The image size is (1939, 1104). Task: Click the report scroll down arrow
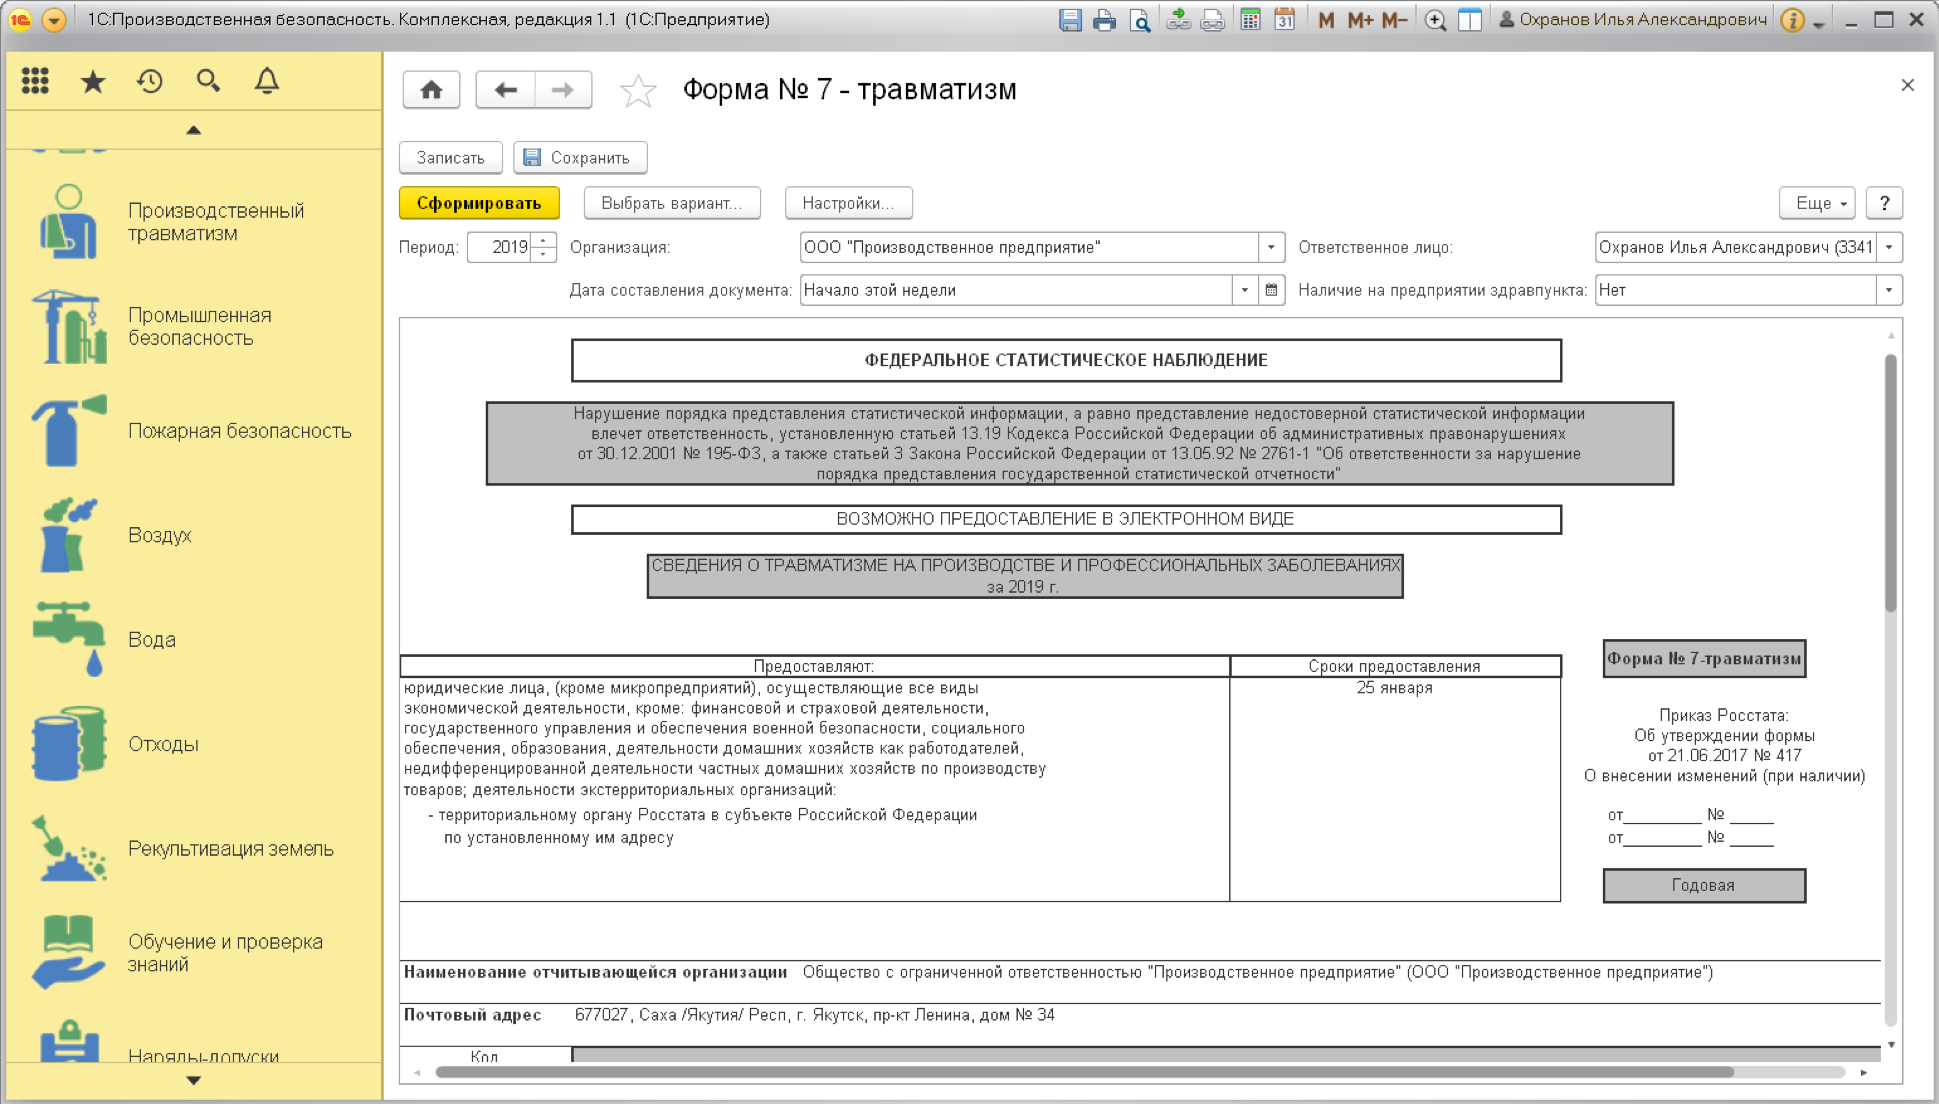click(x=1891, y=1045)
